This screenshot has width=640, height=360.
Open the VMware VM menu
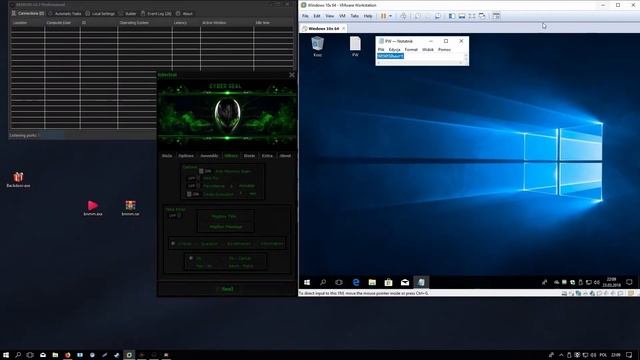342,16
